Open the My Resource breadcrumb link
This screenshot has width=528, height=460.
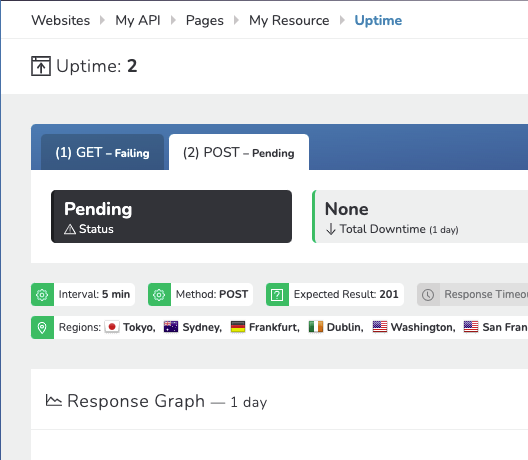[289, 20]
